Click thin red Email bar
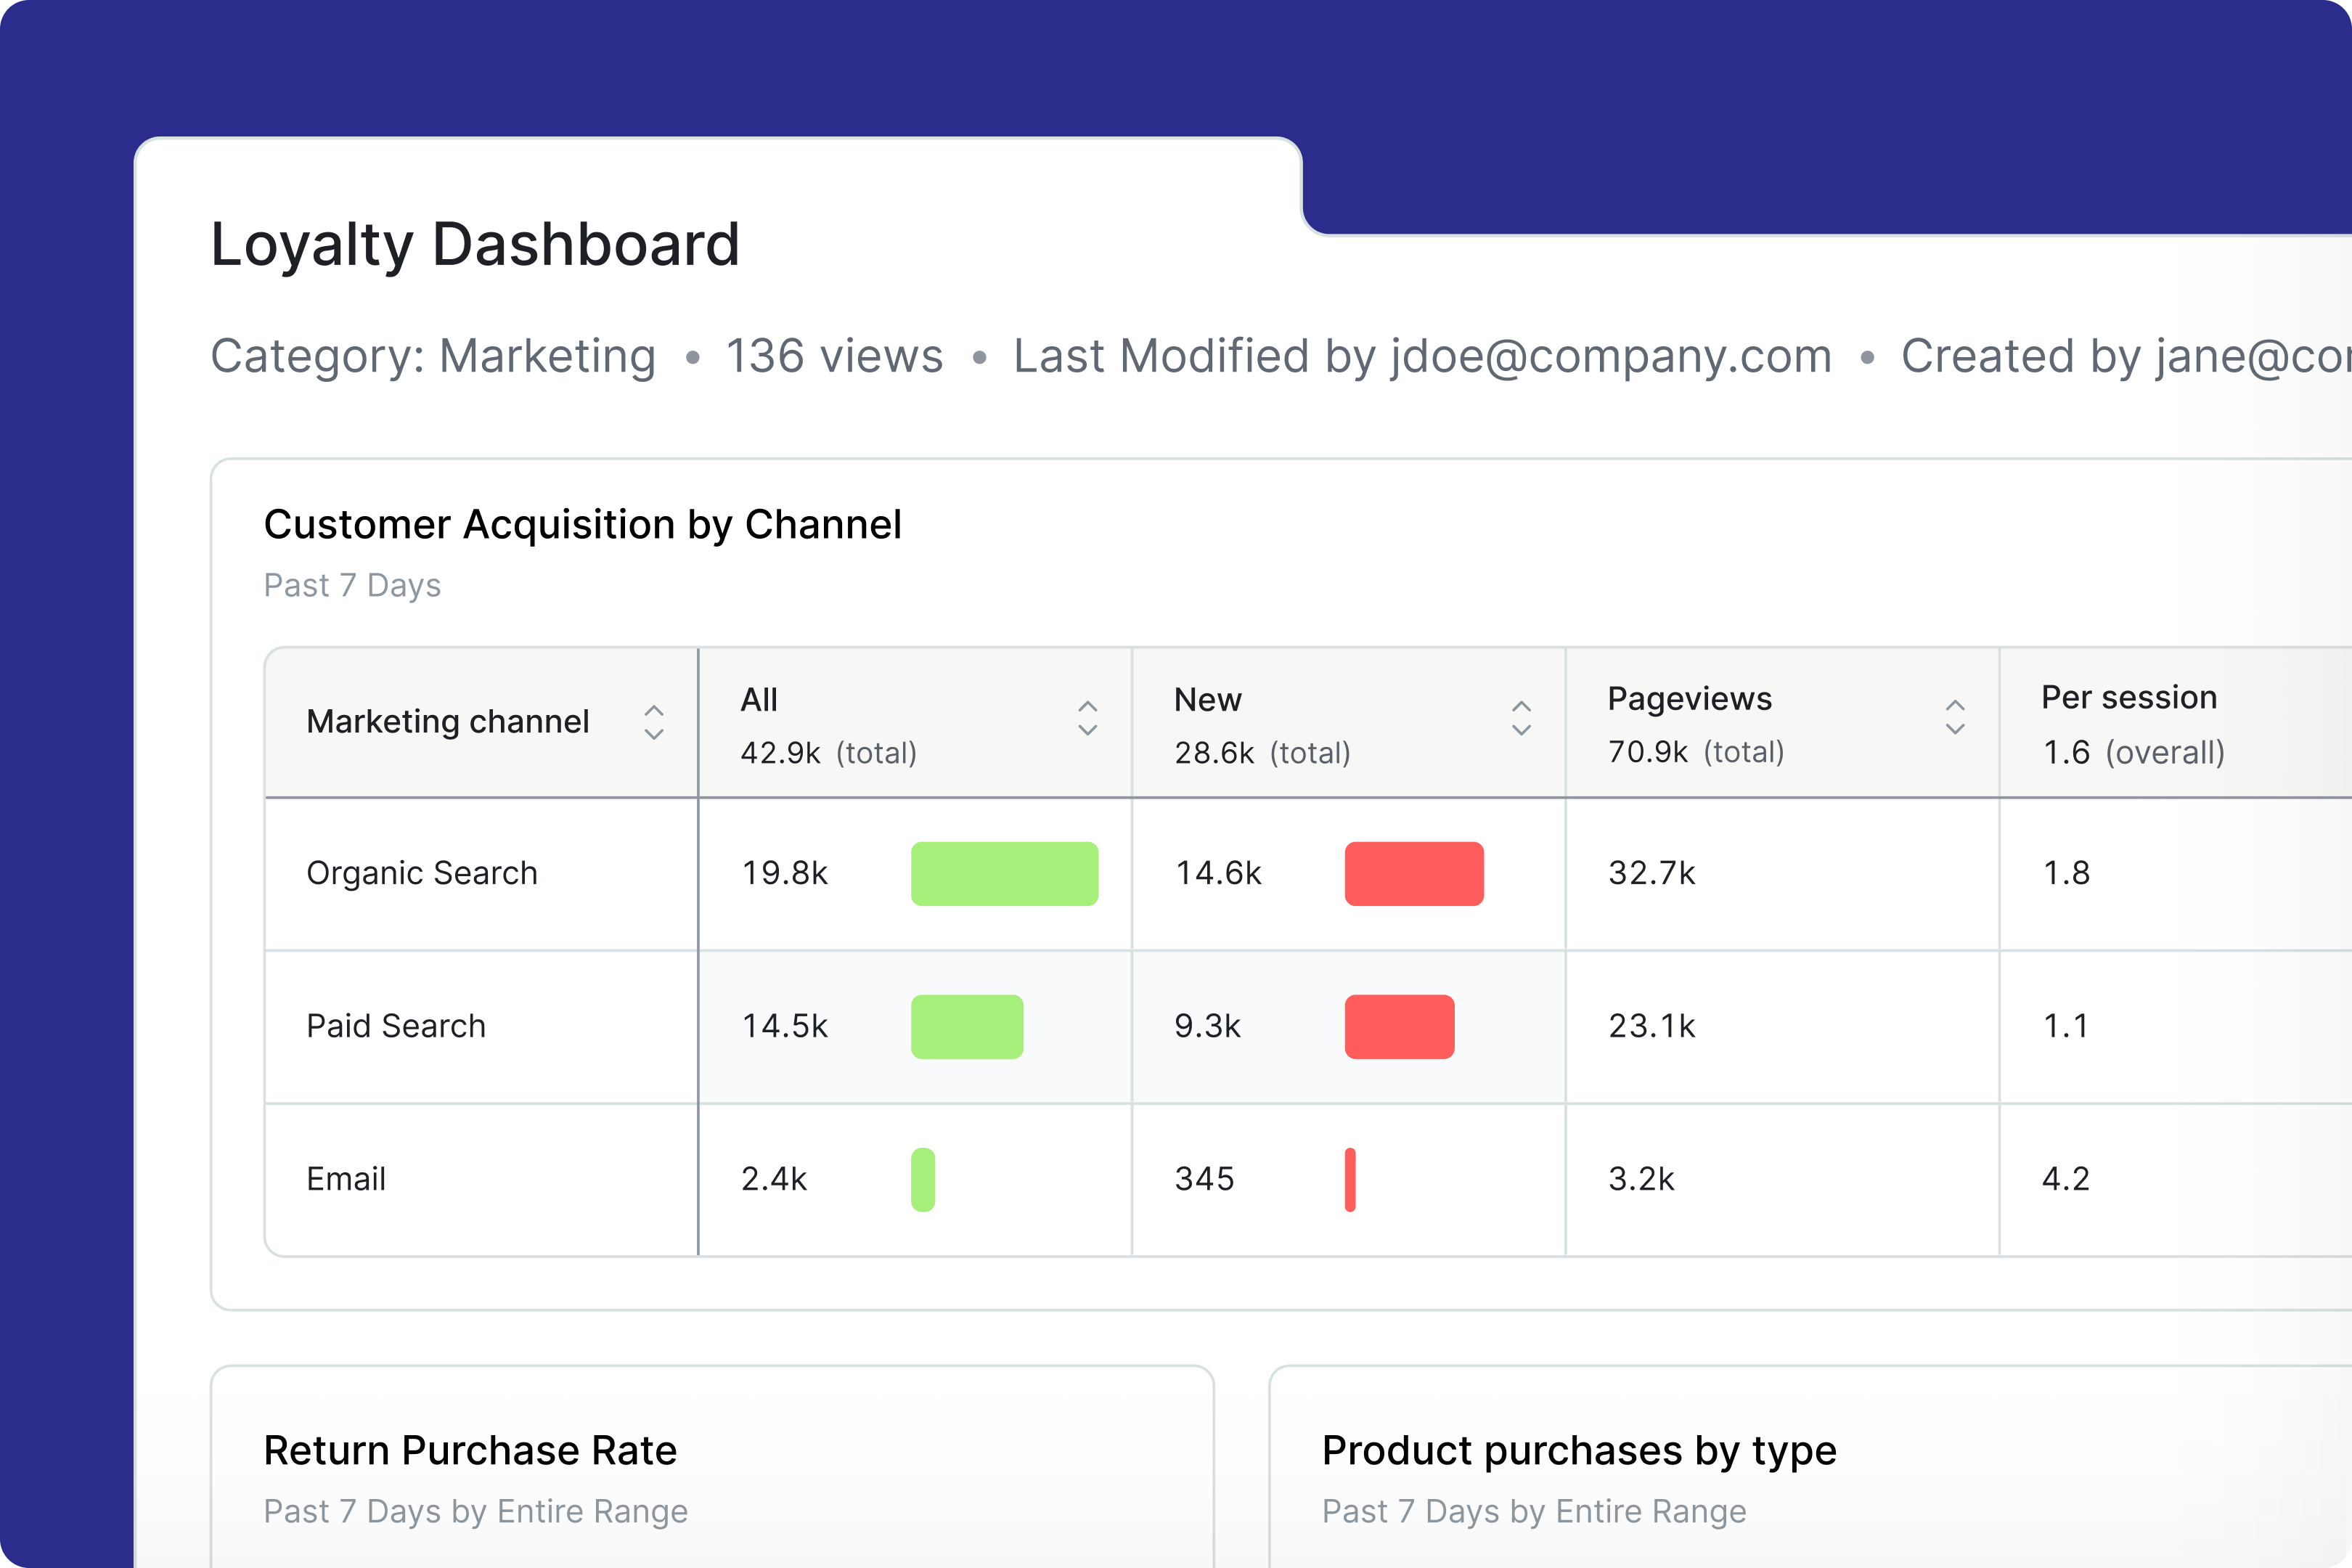 (x=1349, y=1180)
